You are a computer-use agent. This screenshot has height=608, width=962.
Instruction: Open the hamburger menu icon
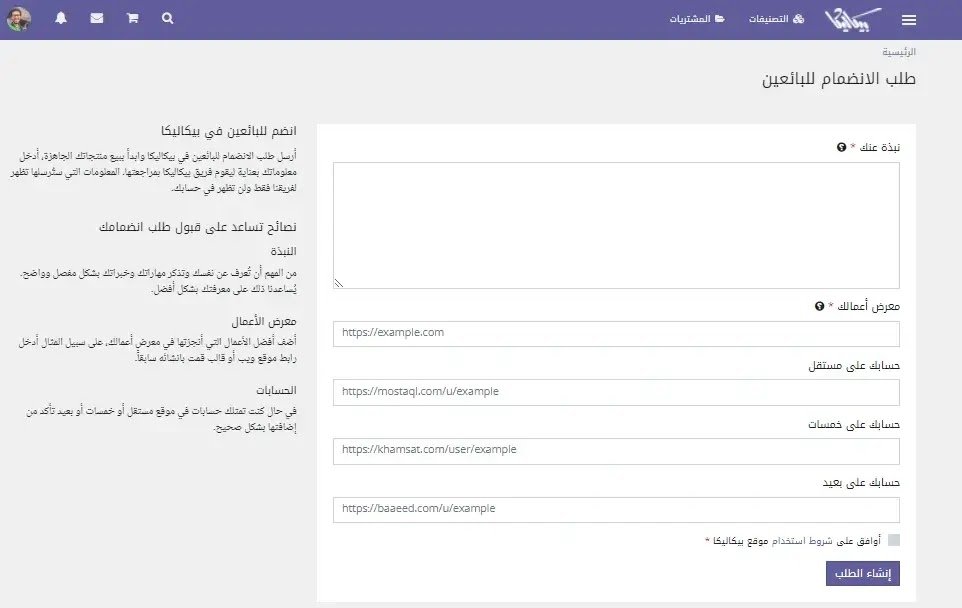coord(908,20)
